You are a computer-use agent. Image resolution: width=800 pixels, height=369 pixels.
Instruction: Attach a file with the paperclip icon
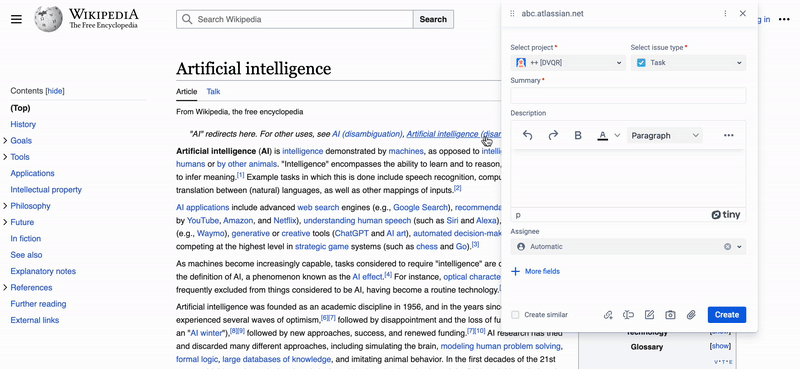click(x=691, y=315)
